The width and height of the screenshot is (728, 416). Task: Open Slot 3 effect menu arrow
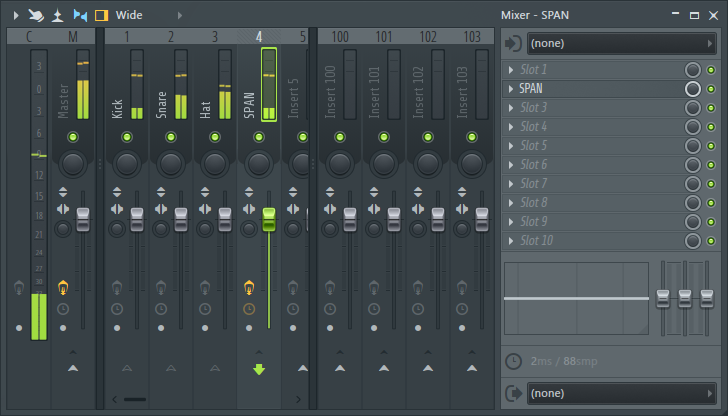coord(511,108)
